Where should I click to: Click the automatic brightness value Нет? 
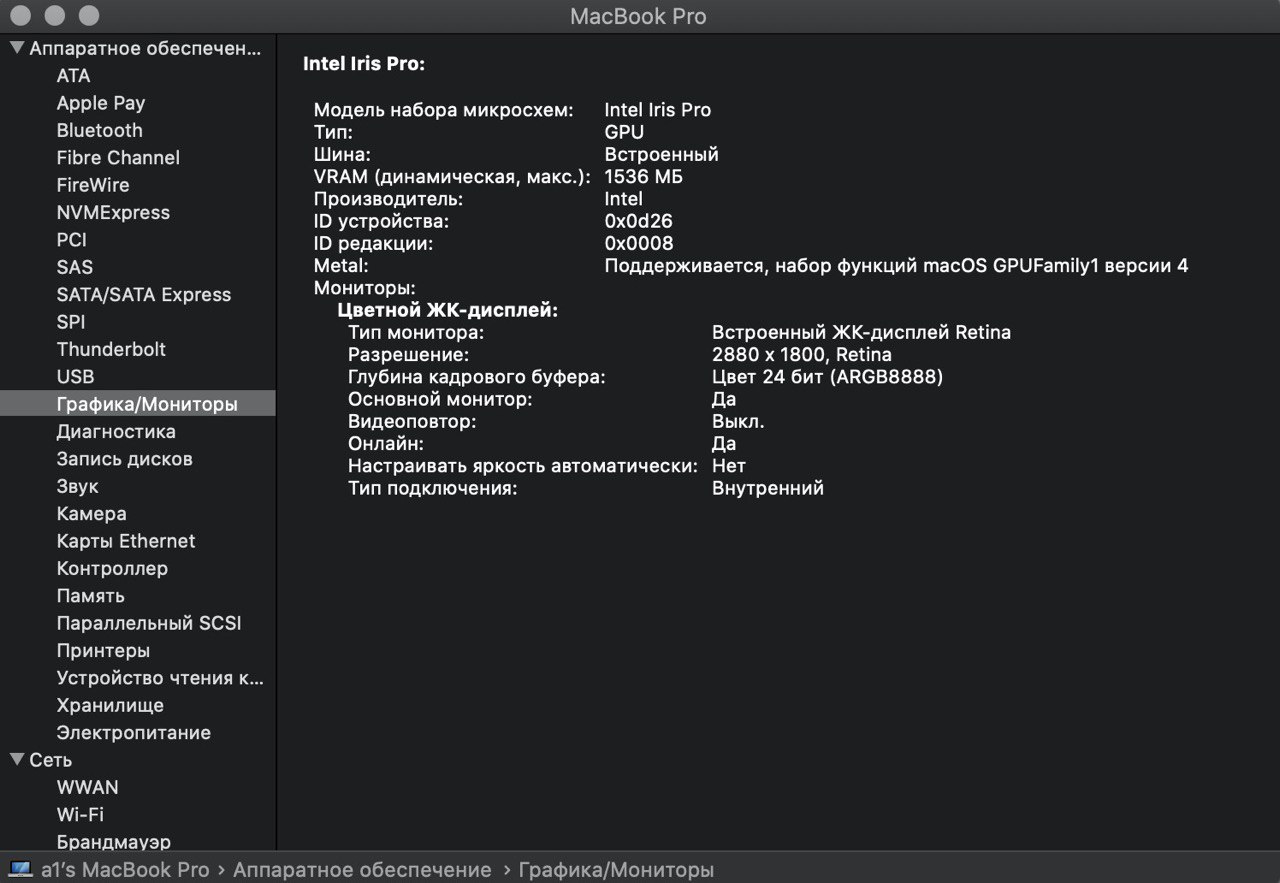[x=729, y=466]
